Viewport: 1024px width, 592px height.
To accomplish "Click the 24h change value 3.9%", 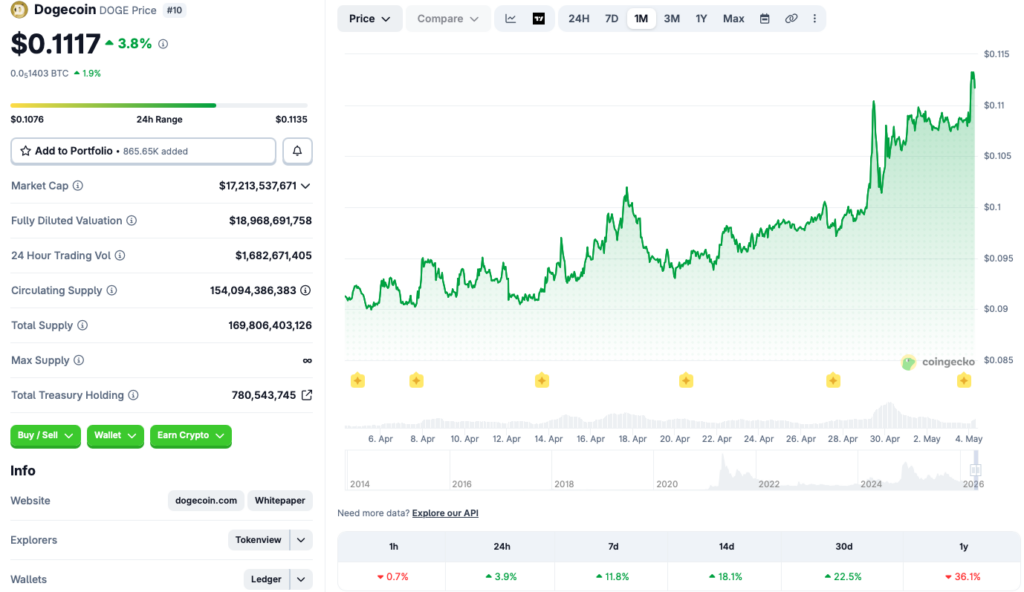I will click(502, 577).
